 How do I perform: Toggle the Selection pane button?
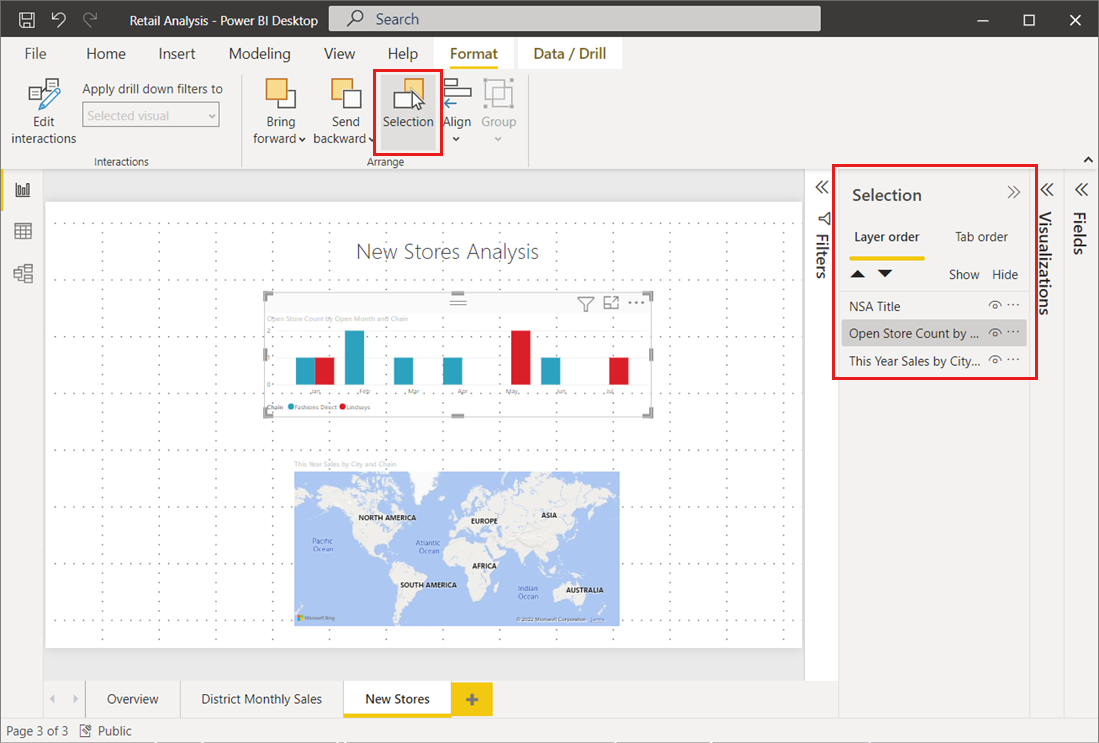click(408, 111)
